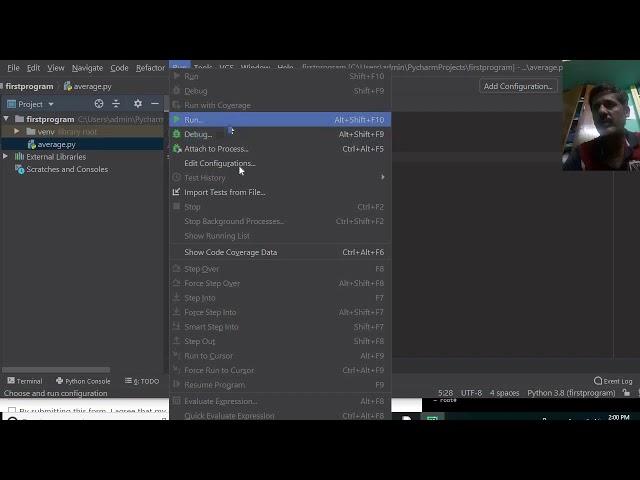The width and height of the screenshot is (640, 480).
Task: Open Edit Configurations... dialog
Action: point(280,163)
